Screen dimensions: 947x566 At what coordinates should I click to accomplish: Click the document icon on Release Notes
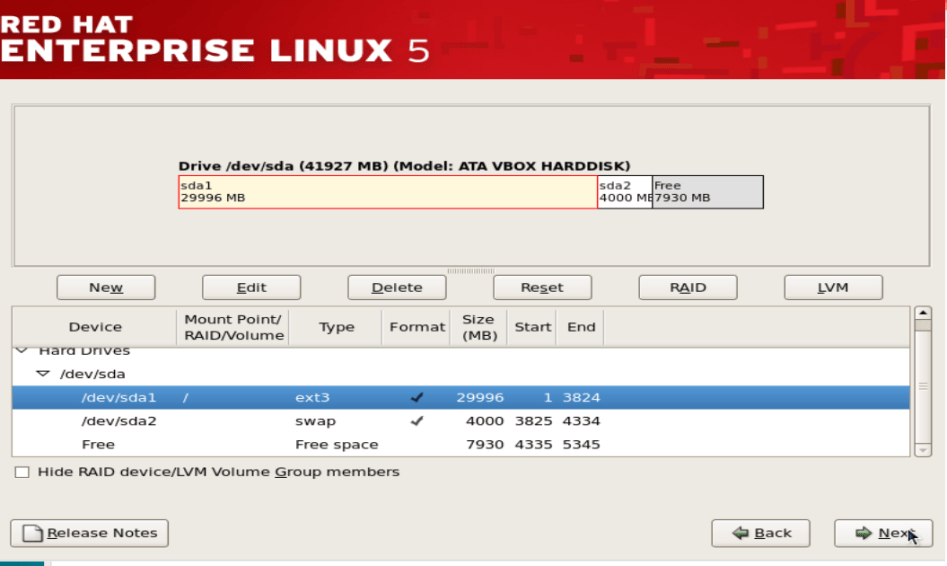33,533
